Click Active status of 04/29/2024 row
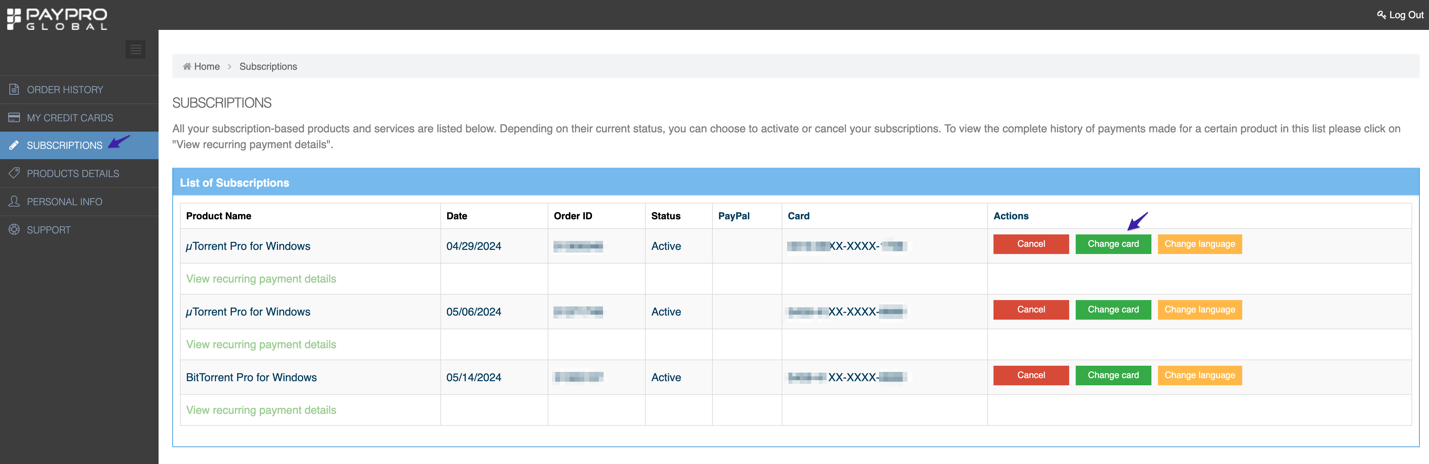This screenshot has width=1429, height=464. pos(666,246)
